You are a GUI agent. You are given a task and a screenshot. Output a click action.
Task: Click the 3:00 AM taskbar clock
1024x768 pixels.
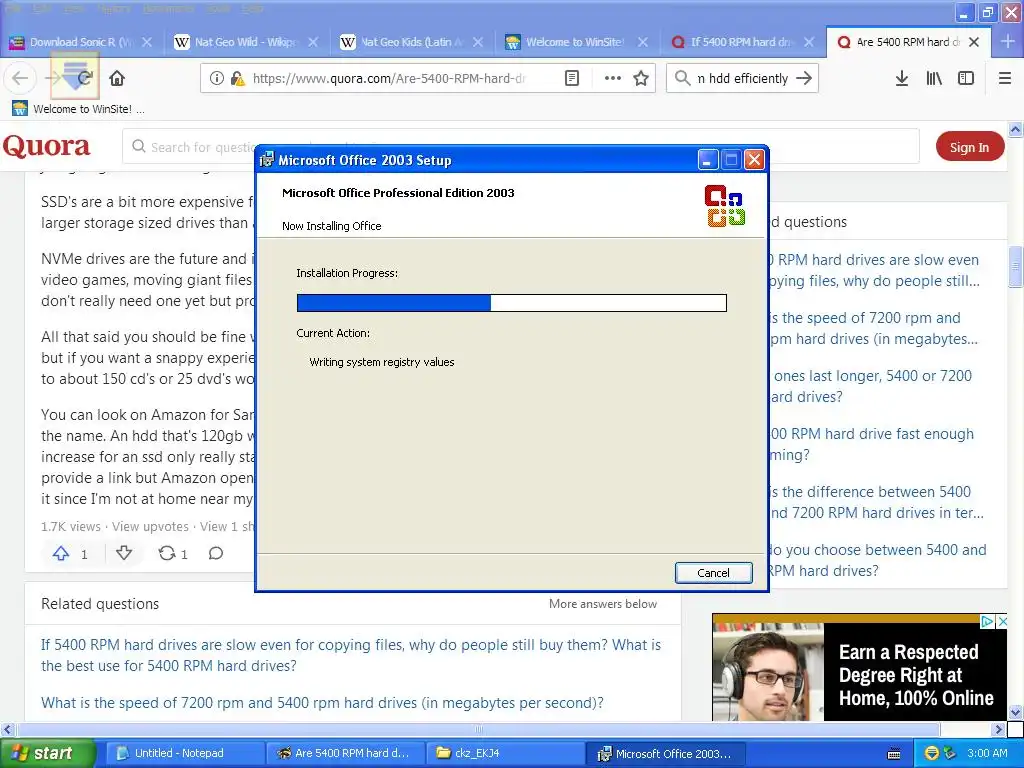pos(987,753)
